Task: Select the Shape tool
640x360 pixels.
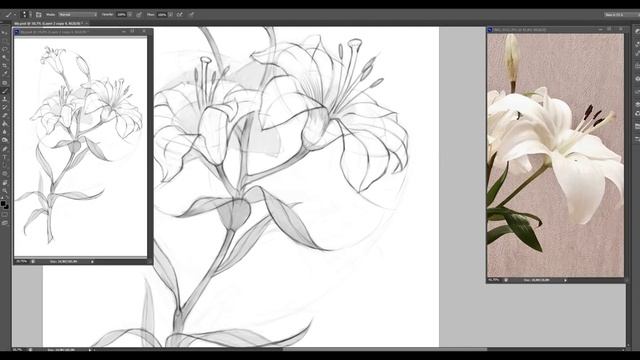Action: [4, 174]
